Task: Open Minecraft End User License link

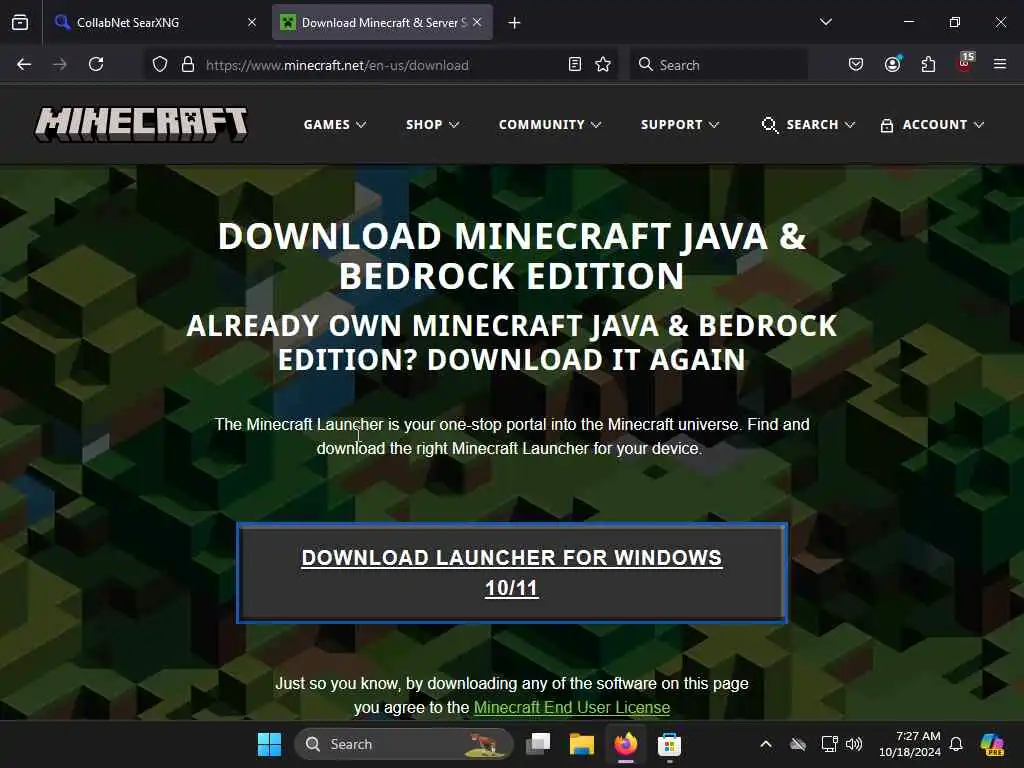Action: (571, 707)
